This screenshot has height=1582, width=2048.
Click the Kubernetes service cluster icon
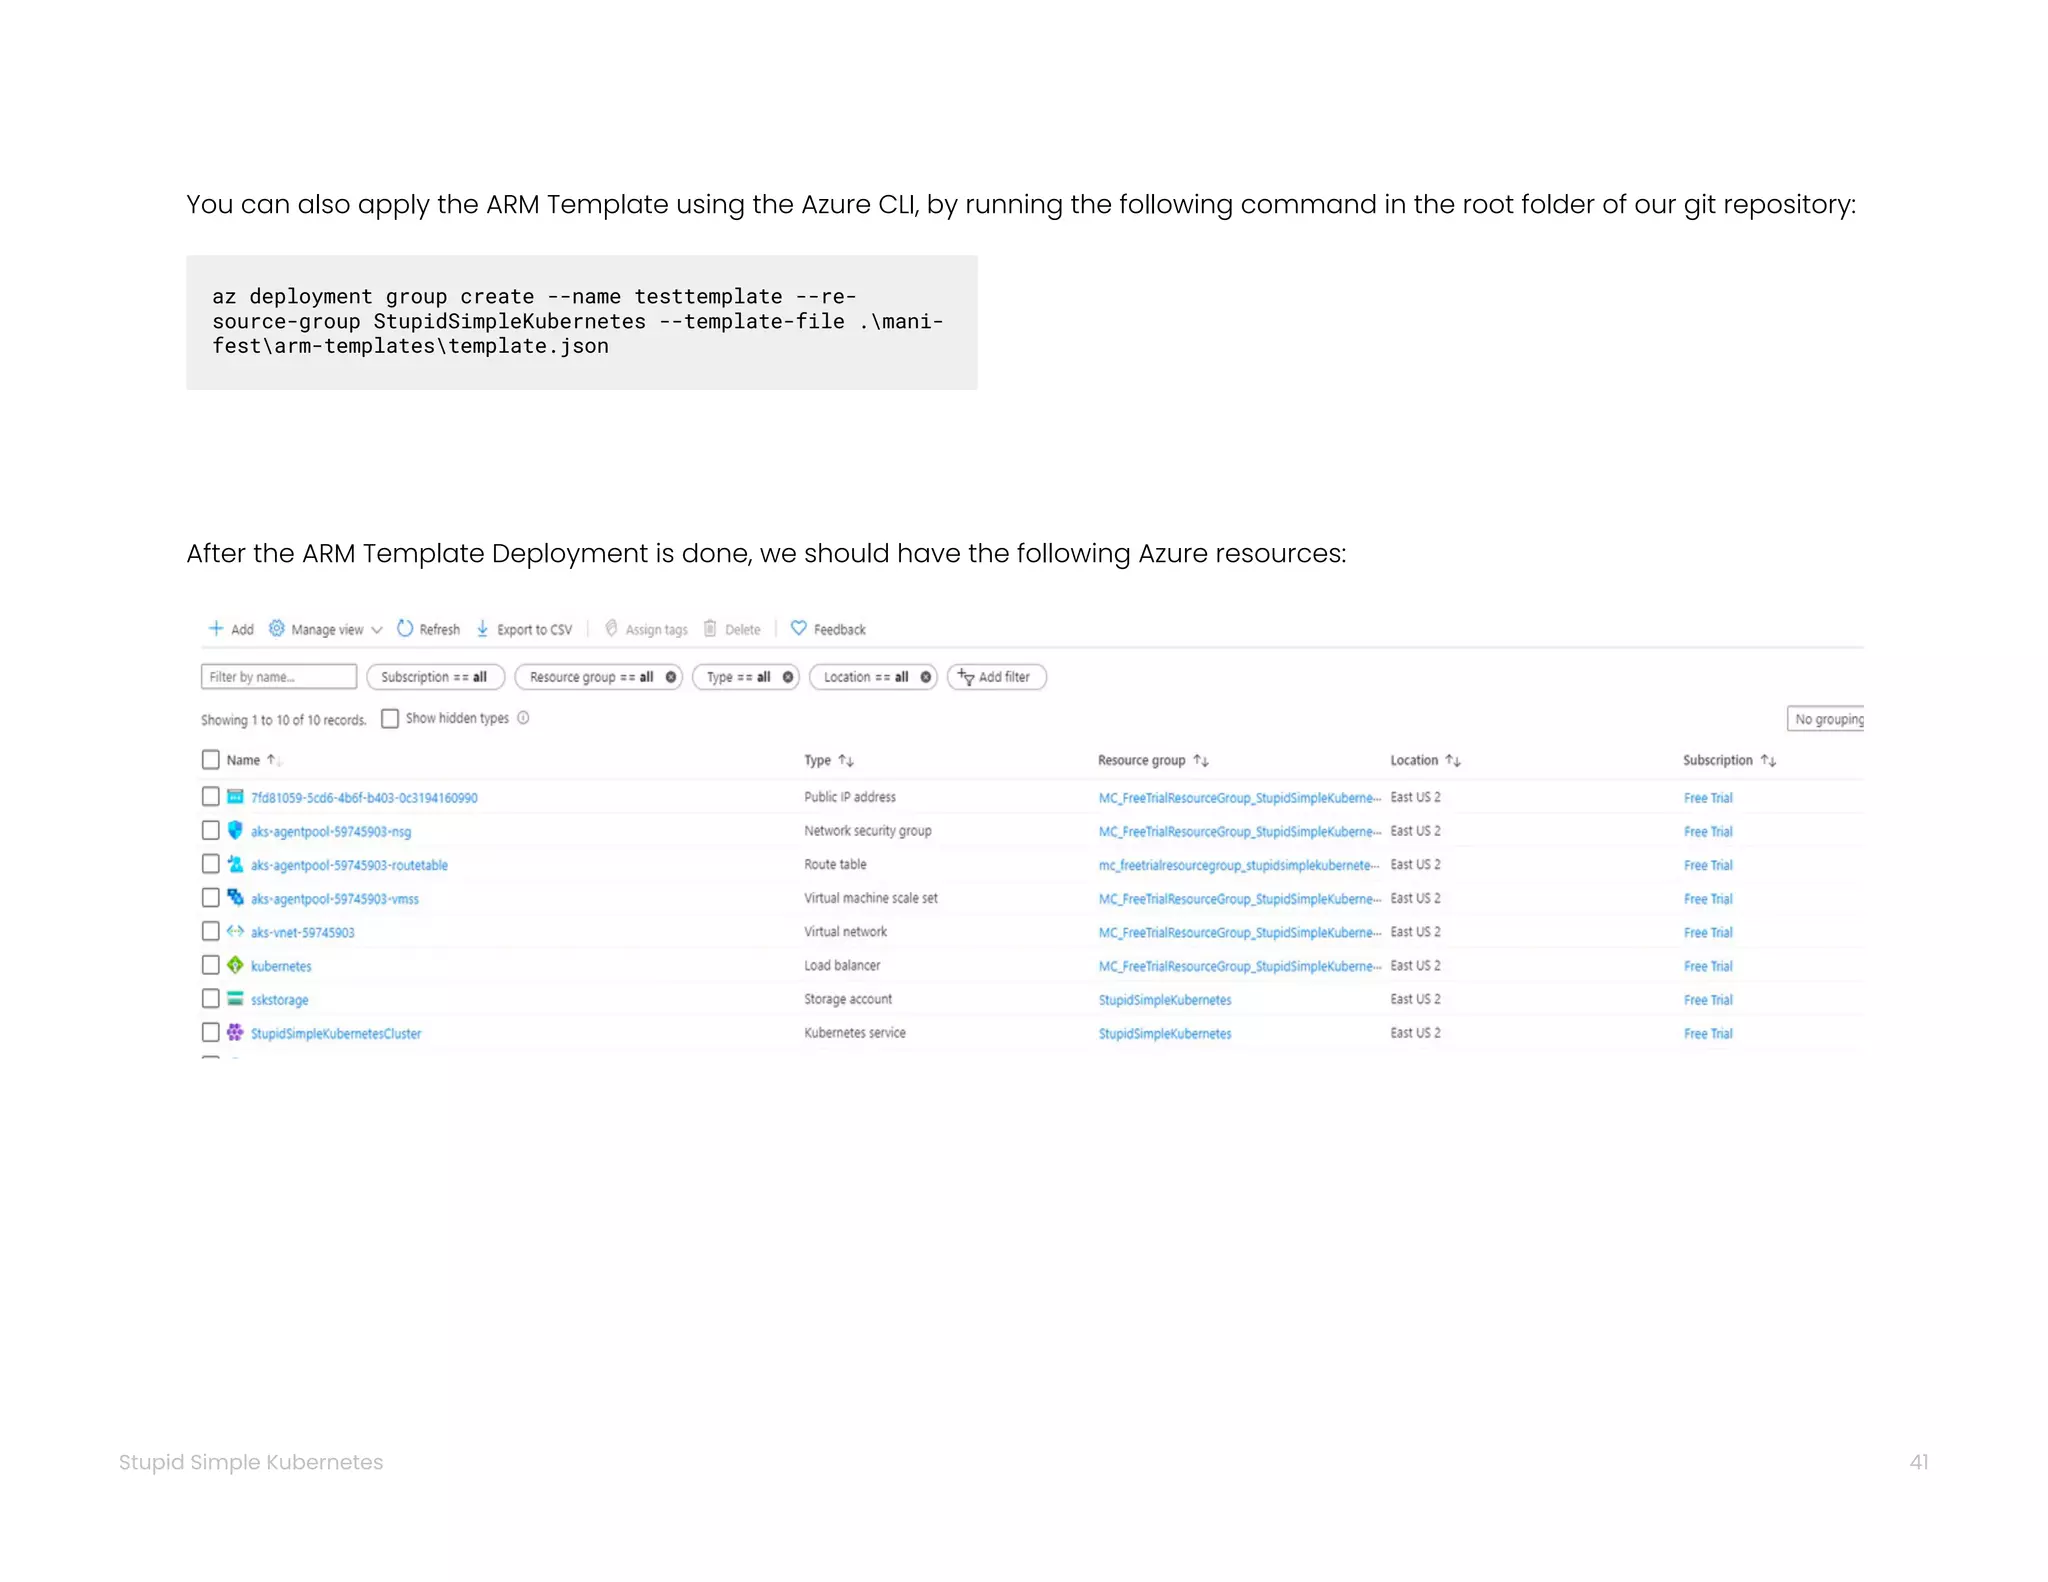(x=235, y=1032)
